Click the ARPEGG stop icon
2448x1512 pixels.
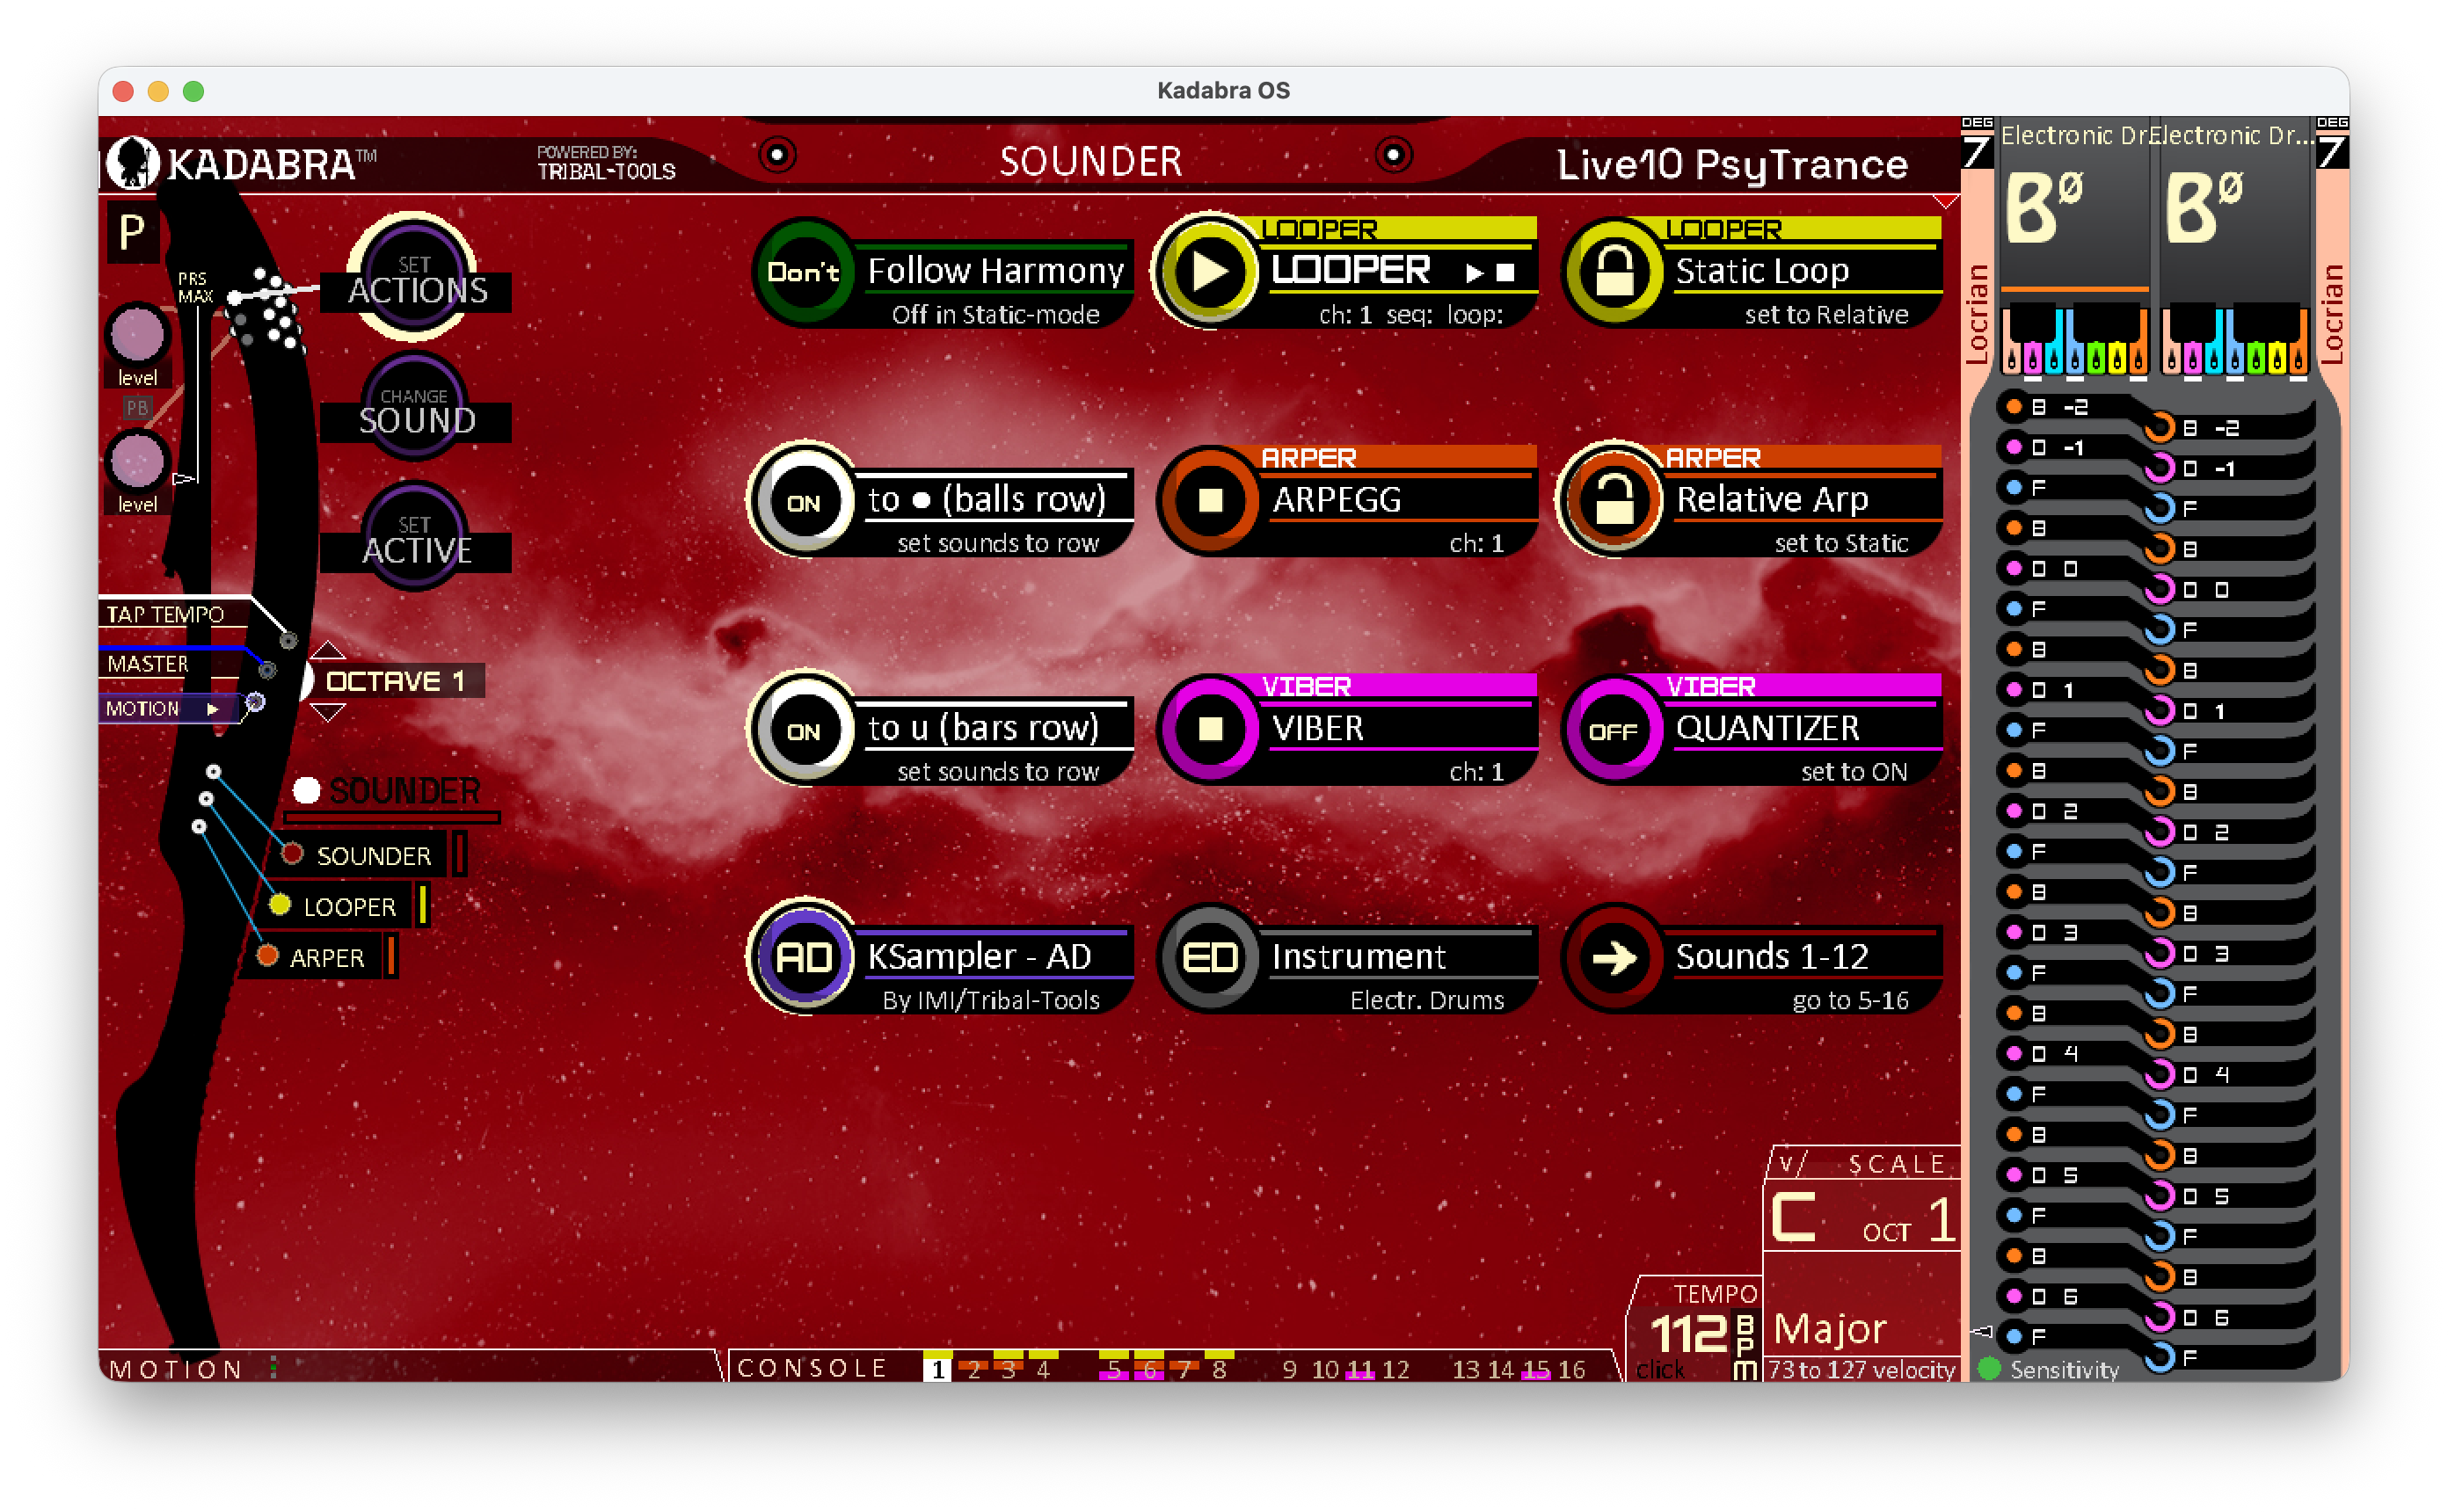[1209, 499]
